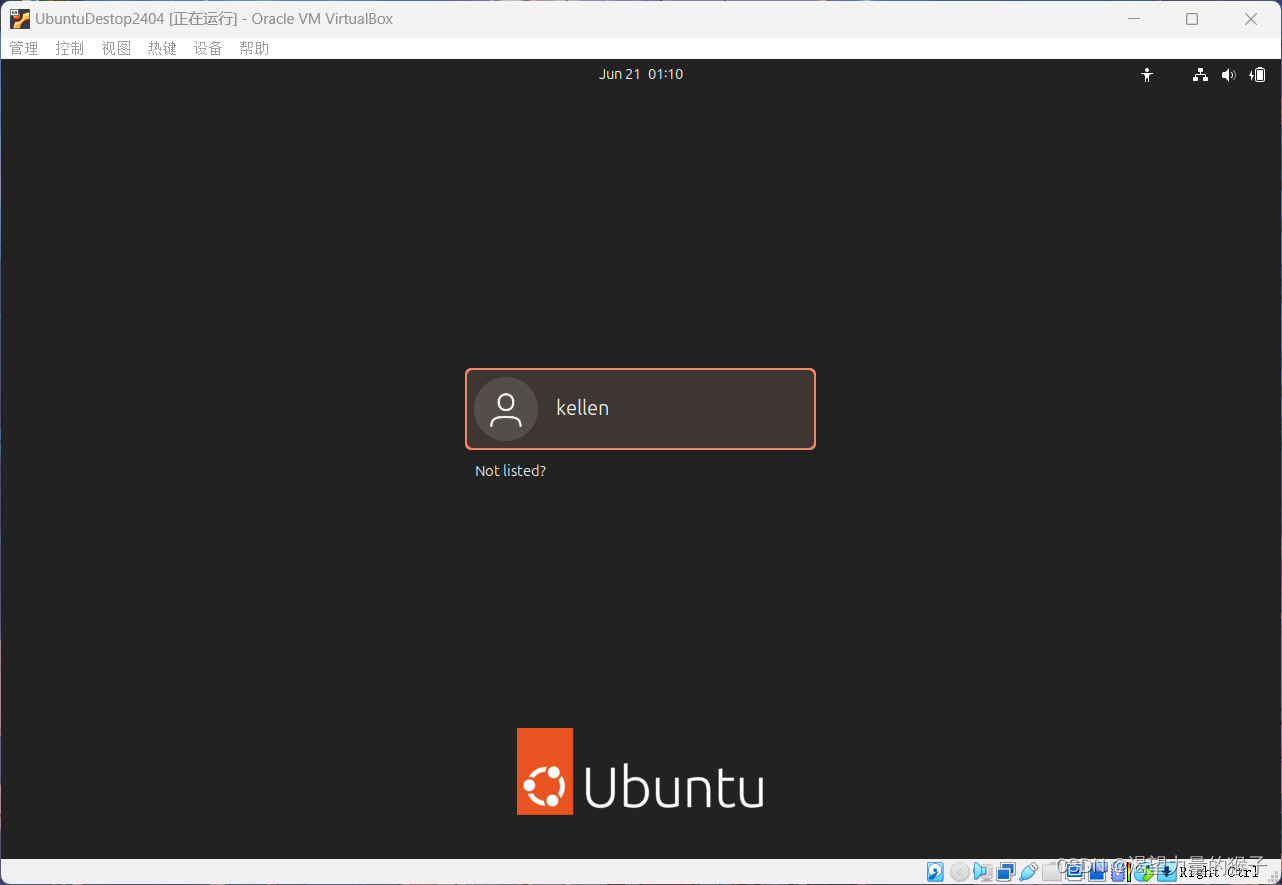Click the hard disk activity icon in VirtualBox status bar
The height and width of the screenshot is (885, 1282).
coord(935,872)
